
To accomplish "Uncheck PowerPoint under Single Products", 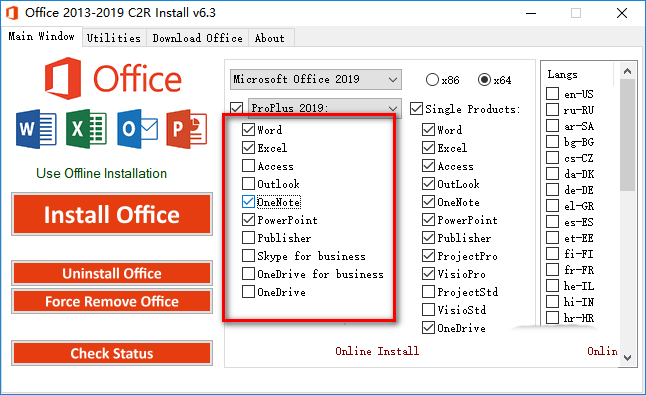I will click(x=428, y=220).
